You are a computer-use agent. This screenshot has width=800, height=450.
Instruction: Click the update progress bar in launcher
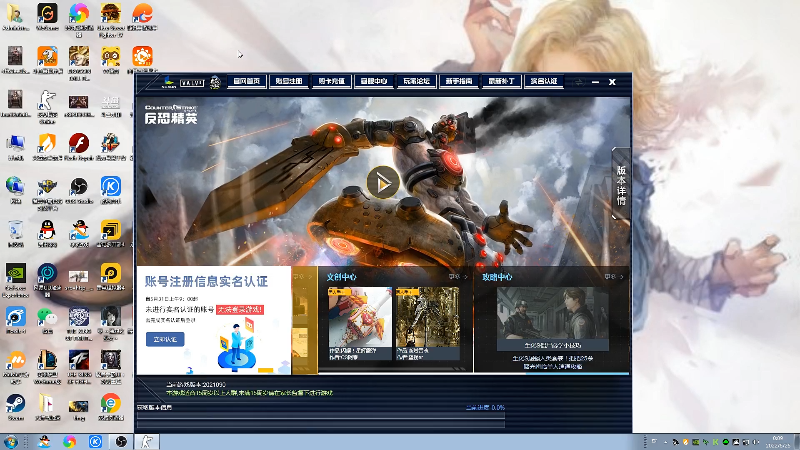[320, 417]
